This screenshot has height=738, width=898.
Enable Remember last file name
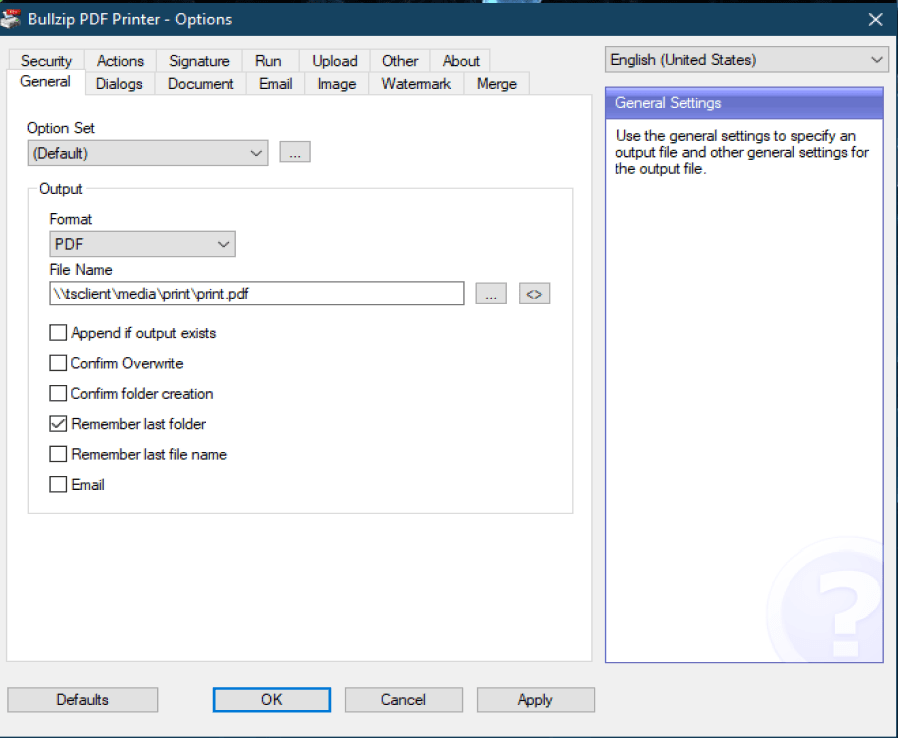58,454
